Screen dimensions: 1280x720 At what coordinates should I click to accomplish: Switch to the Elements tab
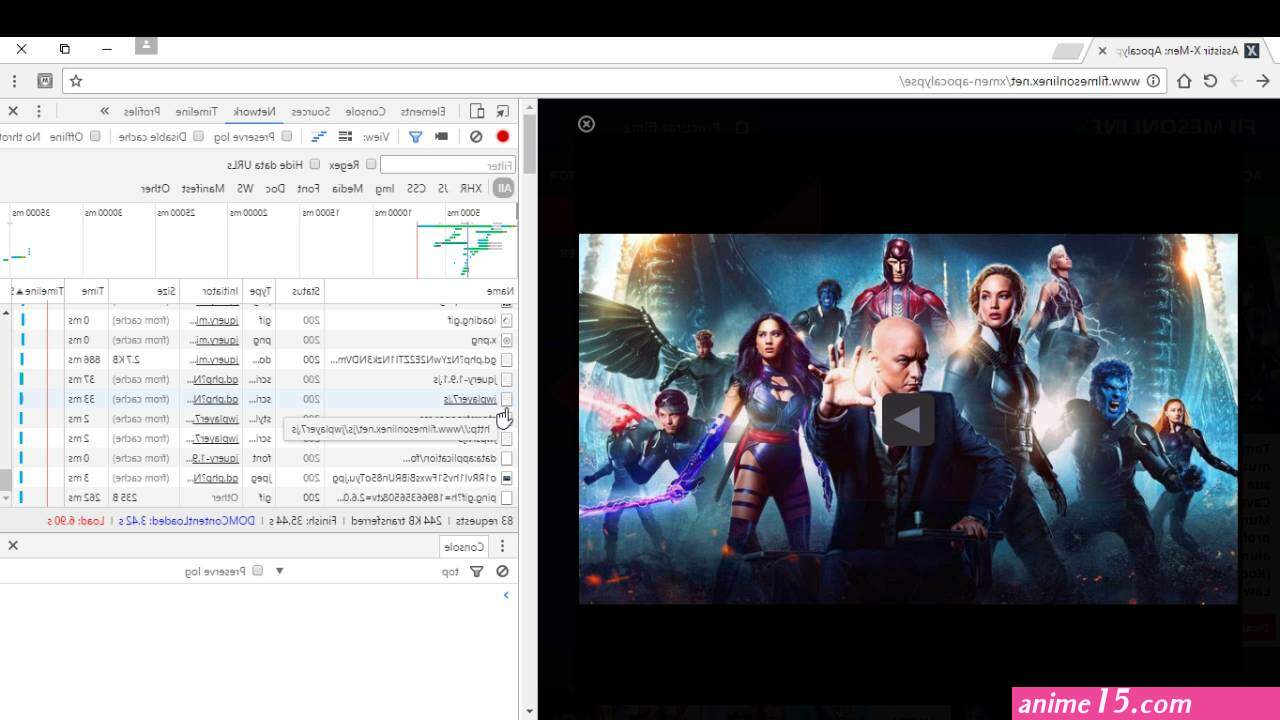tap(423, 111)
